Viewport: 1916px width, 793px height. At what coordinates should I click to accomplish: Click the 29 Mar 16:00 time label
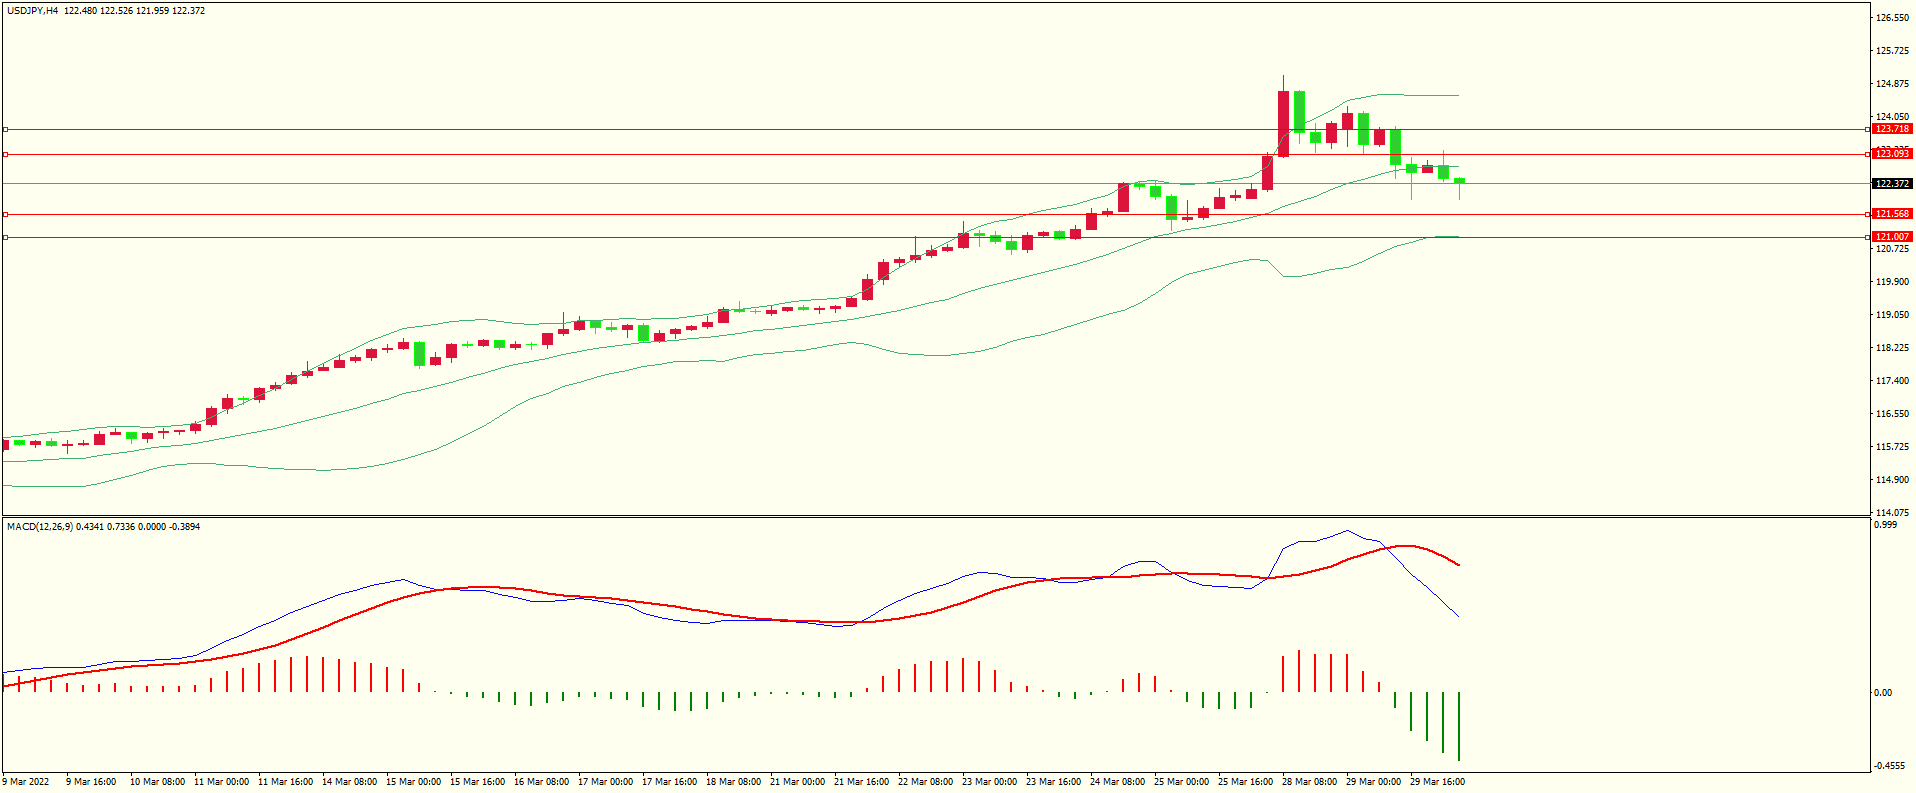click(1437, 782)
